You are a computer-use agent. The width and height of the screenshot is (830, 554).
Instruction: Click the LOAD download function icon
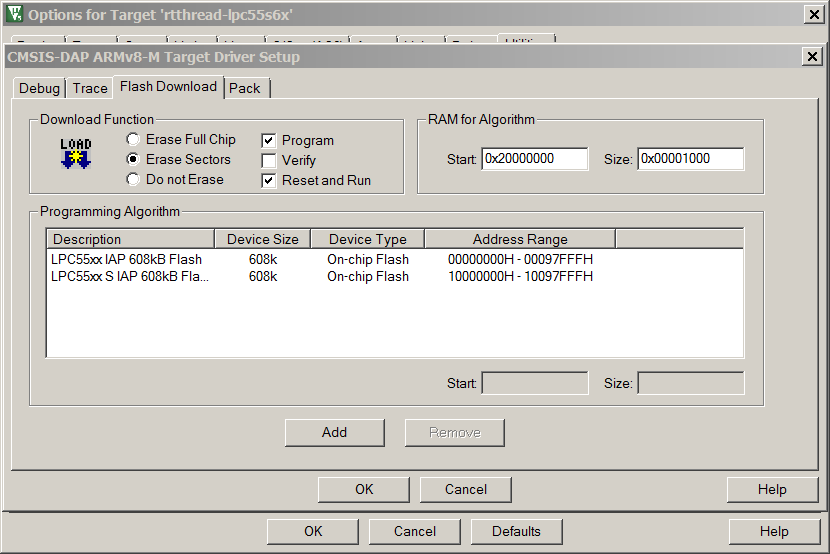pos(76,153)
